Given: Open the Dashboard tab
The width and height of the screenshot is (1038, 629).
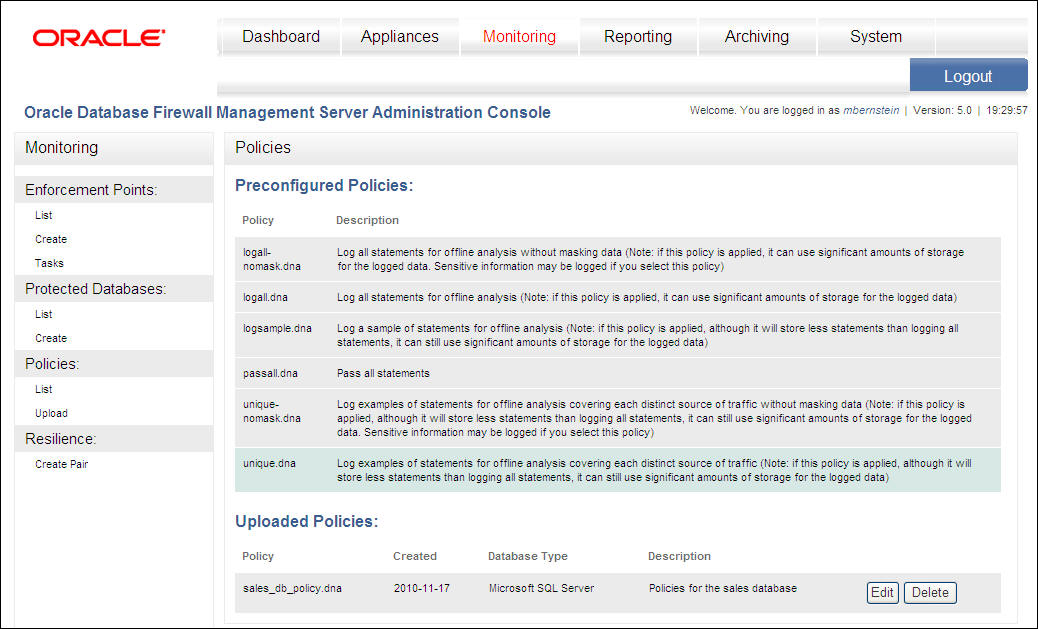Looking at the screenshot, I should [x=281, y=36].
